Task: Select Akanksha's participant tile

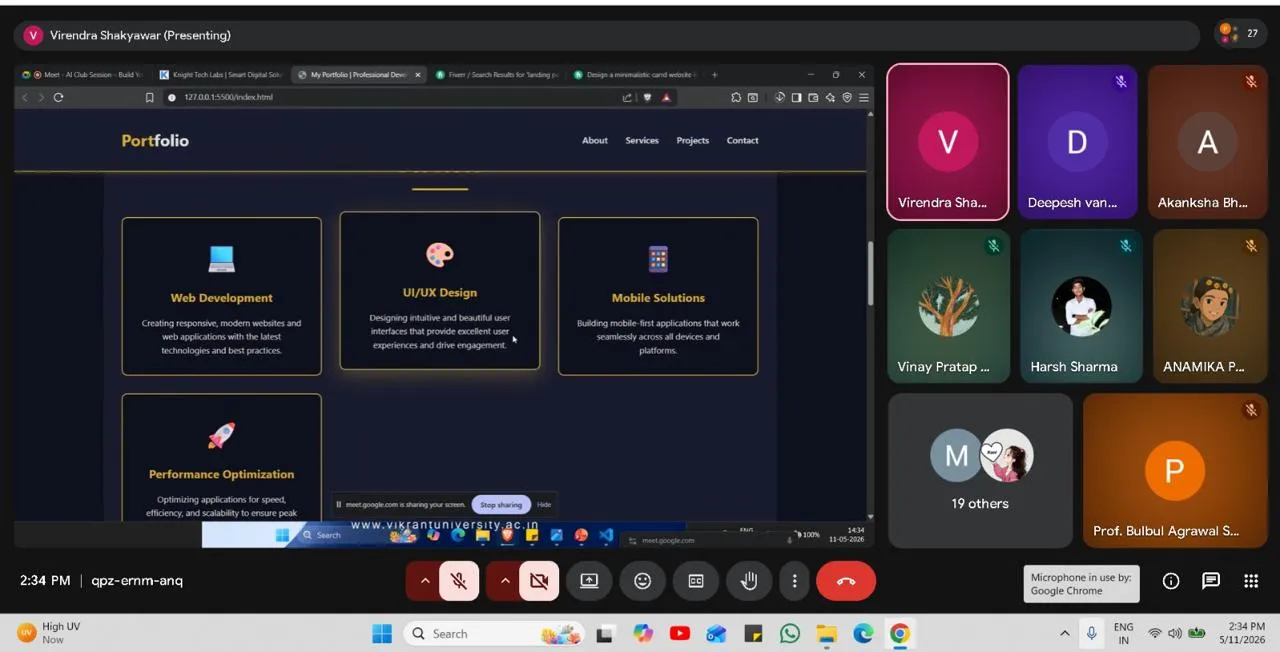Action: point(1208,142)
